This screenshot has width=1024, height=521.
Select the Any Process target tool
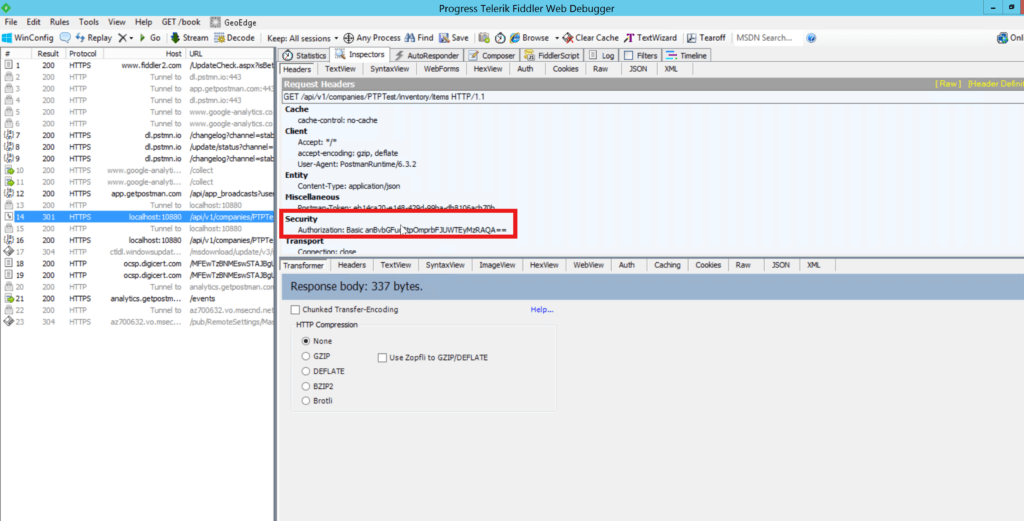(372, 38)
